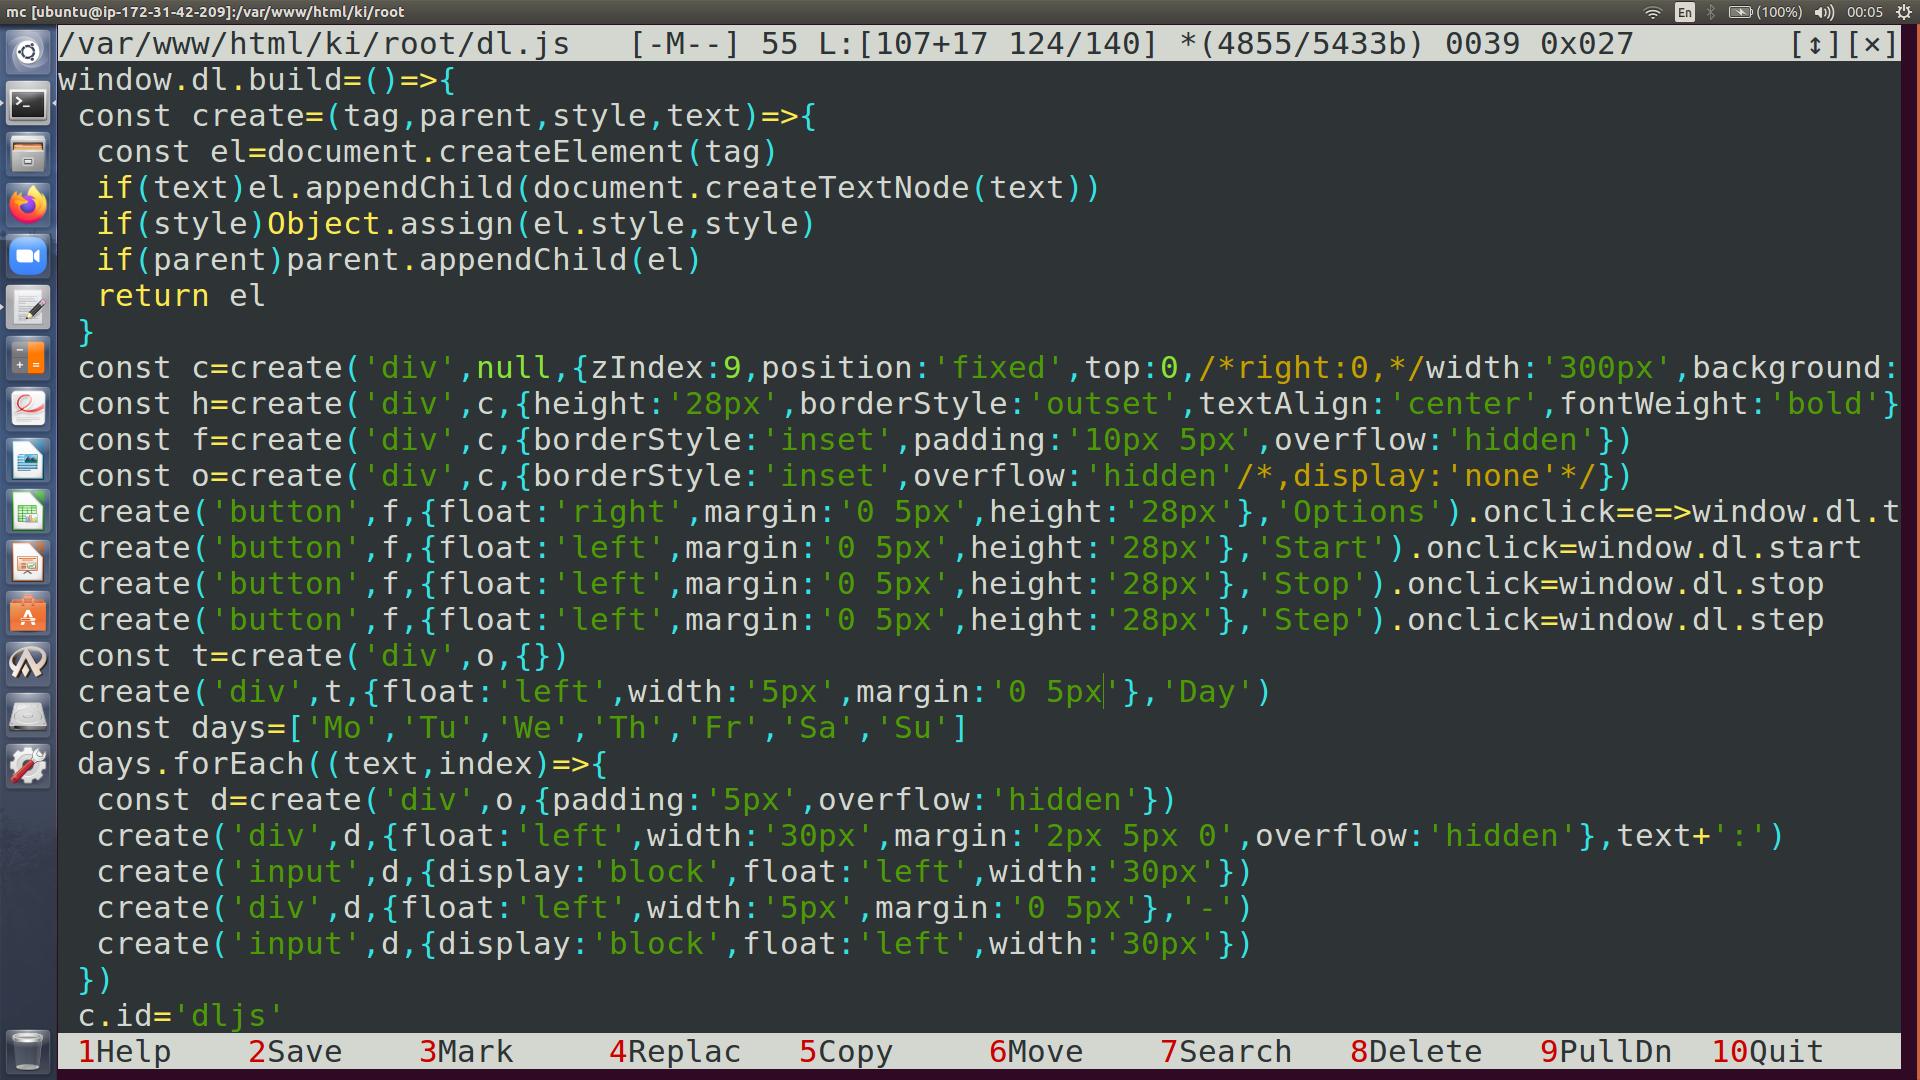Screen dimensions: 1920x1080
Task: Click the 7Search function key
Action: [x=1226, y=1052]
